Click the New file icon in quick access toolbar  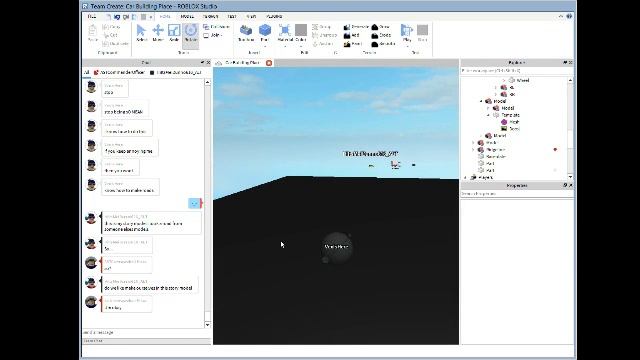(108, 17)
